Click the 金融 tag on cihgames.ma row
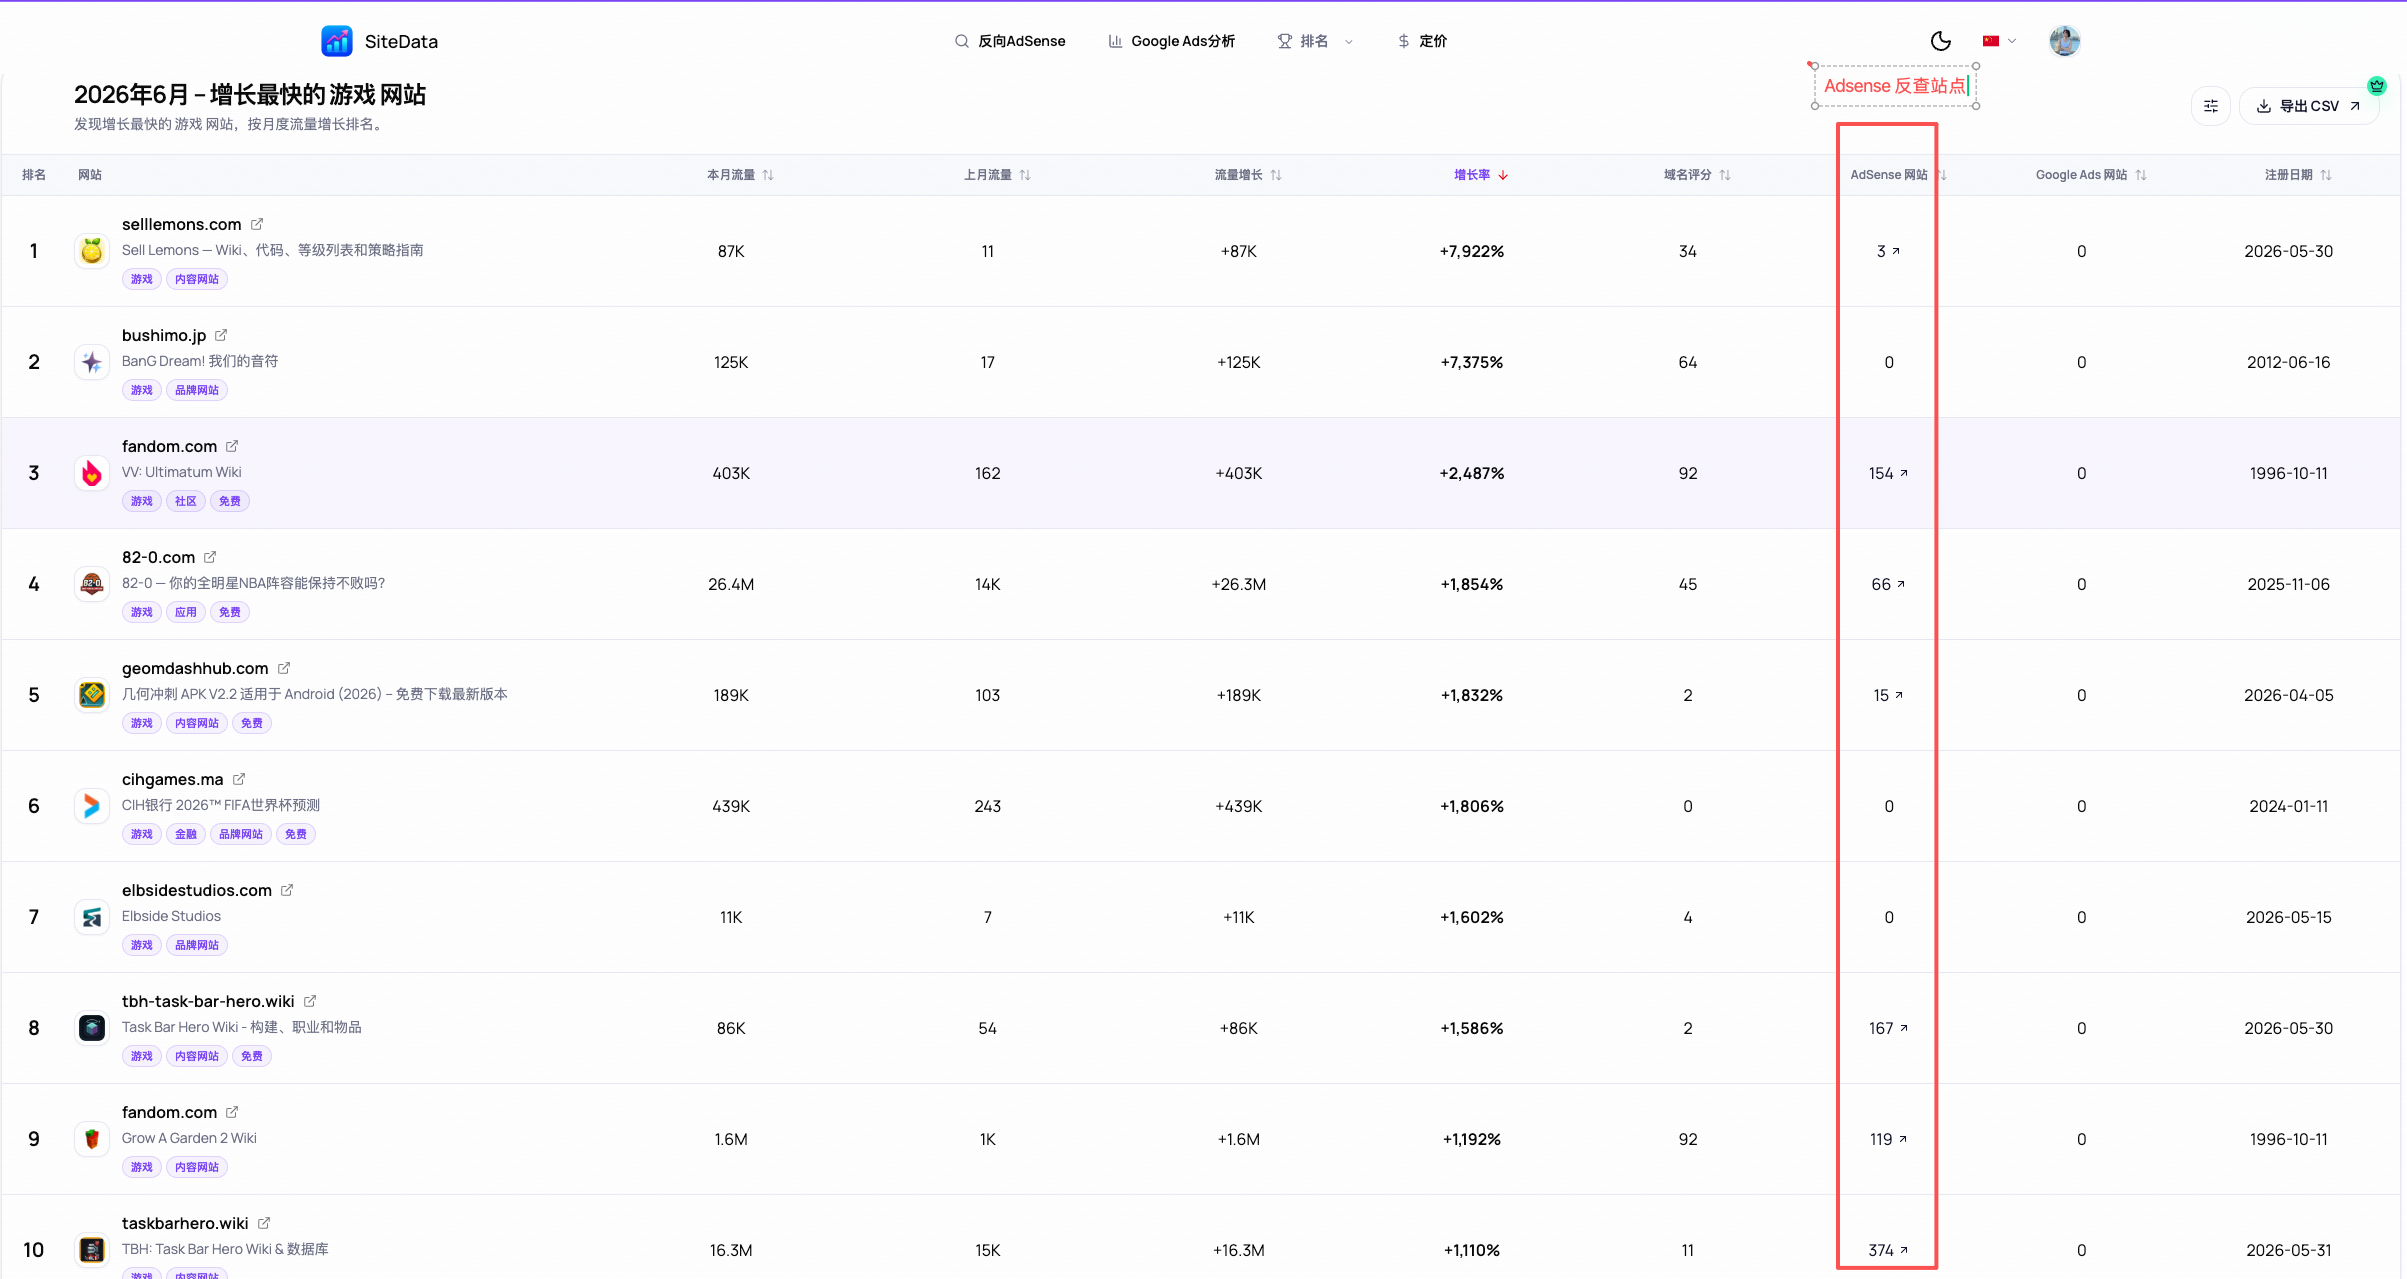Viewport: 2407px width, 1279px height. [186, 834]
